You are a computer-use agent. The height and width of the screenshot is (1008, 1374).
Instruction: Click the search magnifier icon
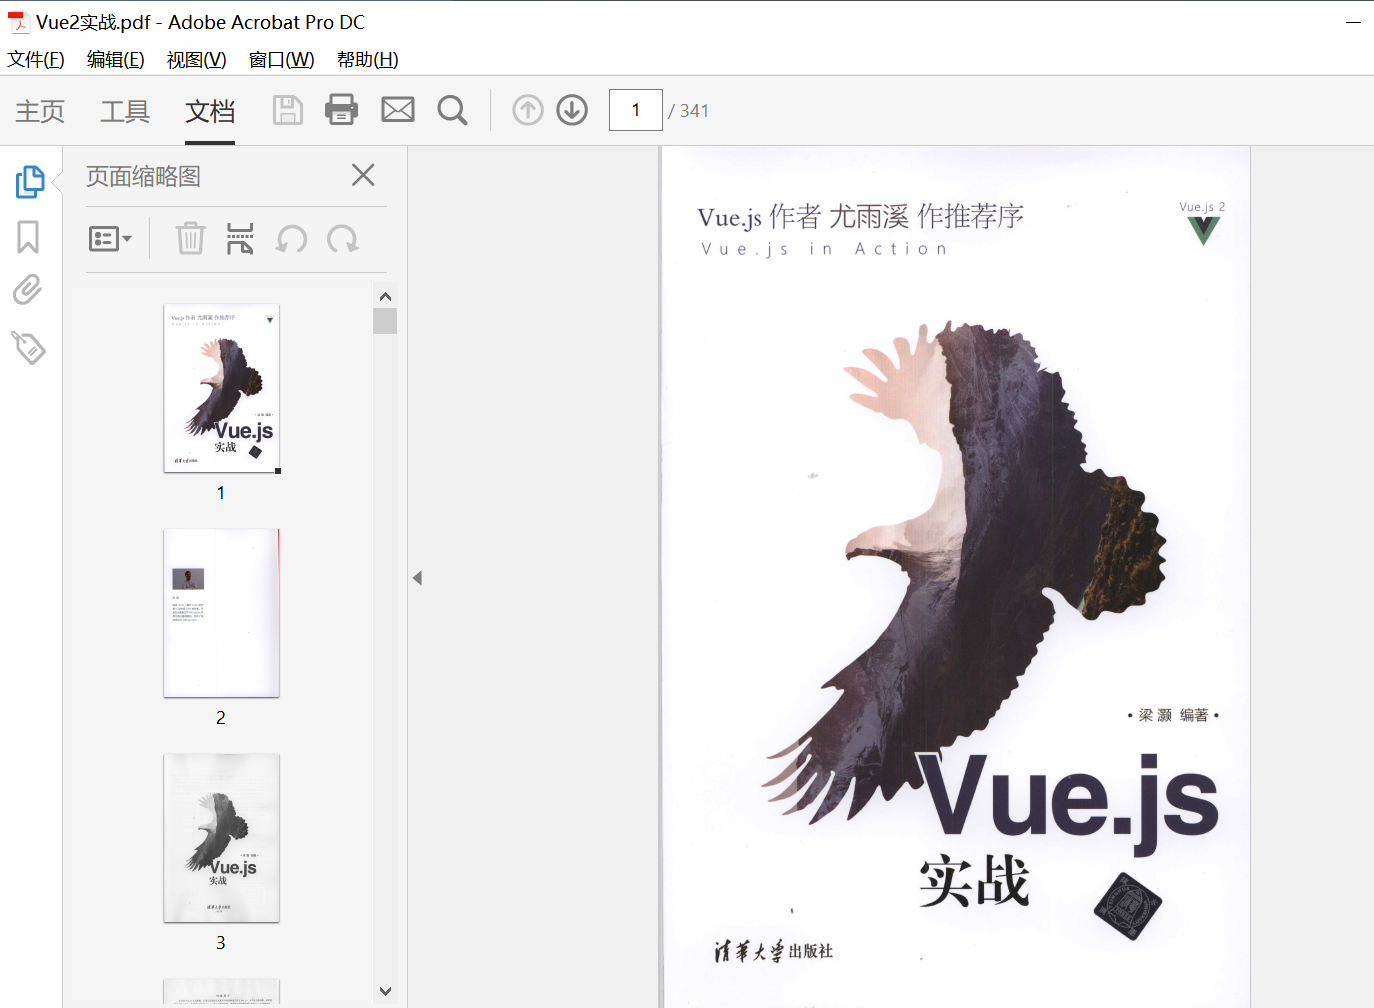coord(452,110)
